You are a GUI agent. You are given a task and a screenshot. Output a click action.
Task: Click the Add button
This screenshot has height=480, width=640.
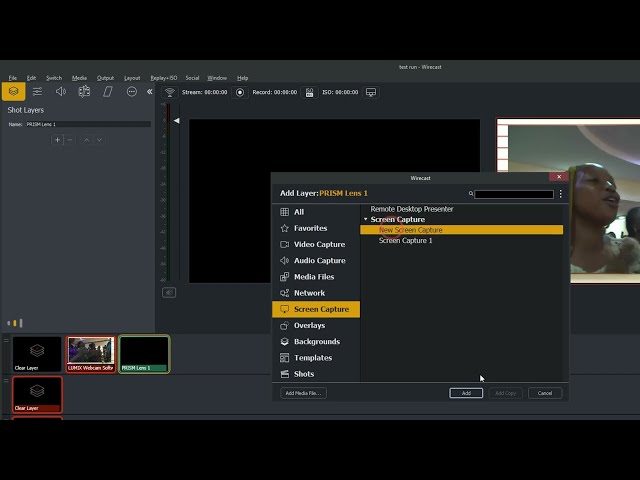(466, 393)
